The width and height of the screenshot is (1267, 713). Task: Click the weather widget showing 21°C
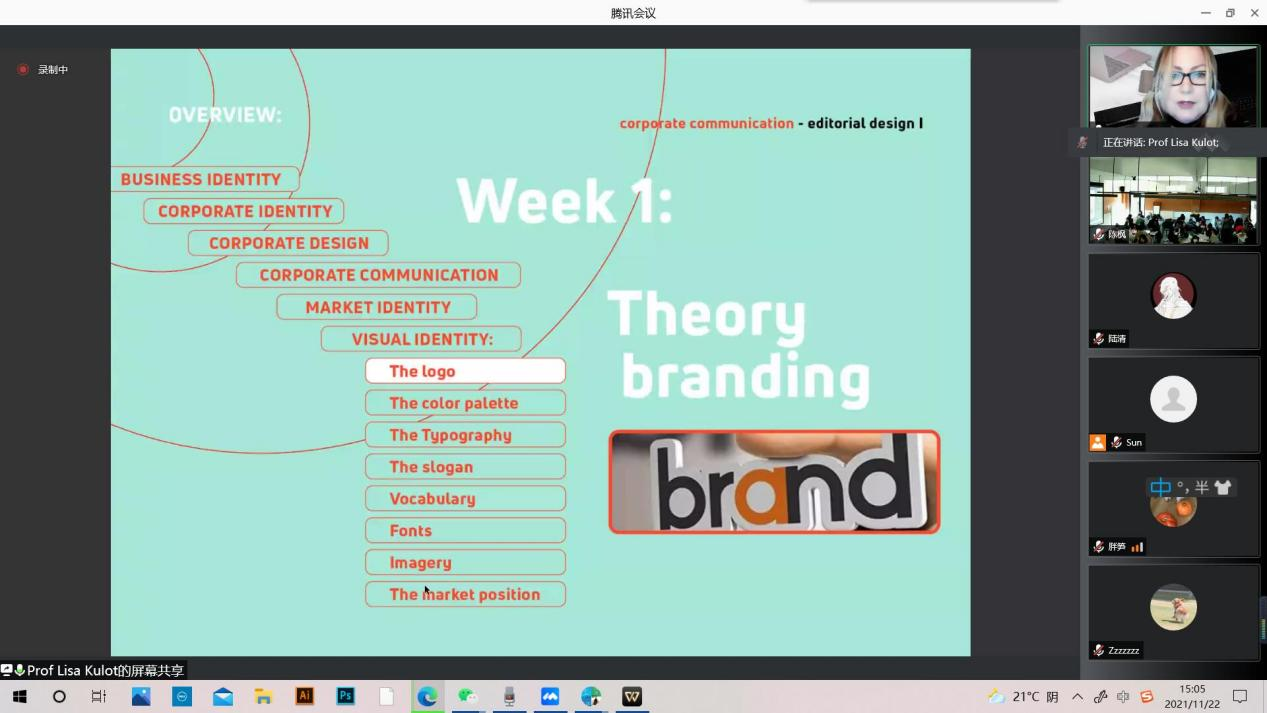(x=1022, y=696)
